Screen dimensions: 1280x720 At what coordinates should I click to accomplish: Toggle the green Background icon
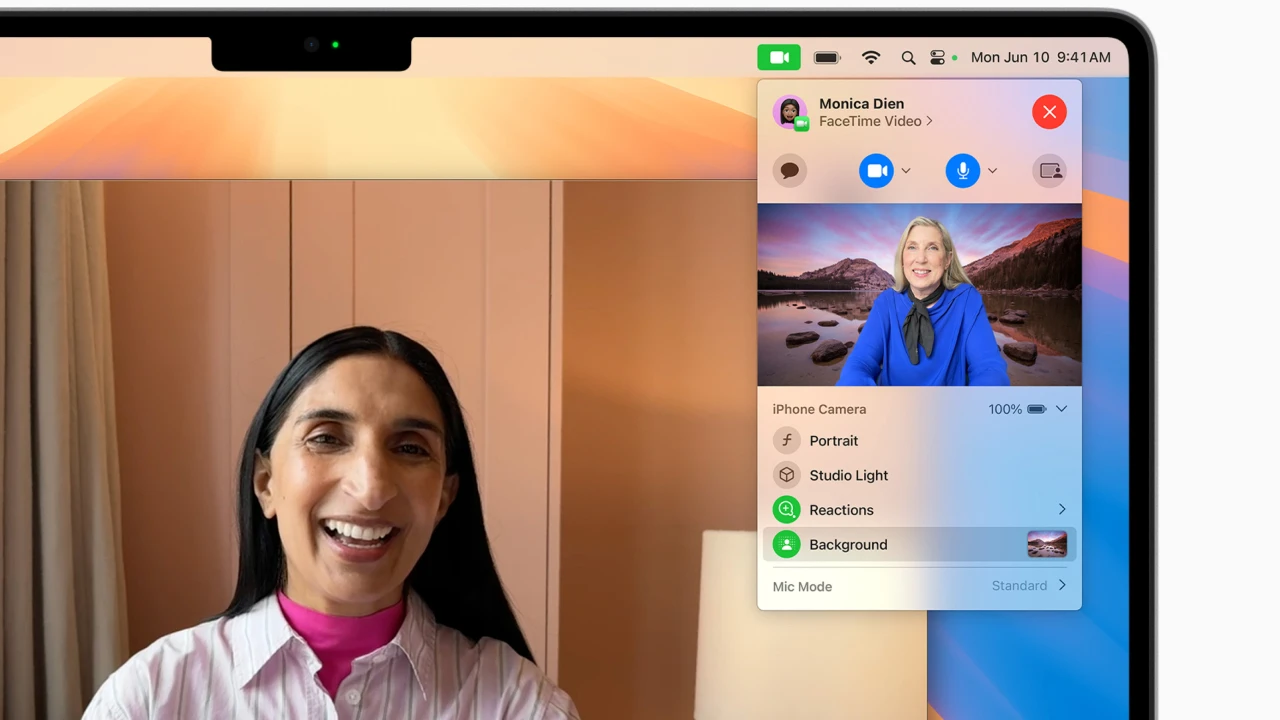[787, 545]
